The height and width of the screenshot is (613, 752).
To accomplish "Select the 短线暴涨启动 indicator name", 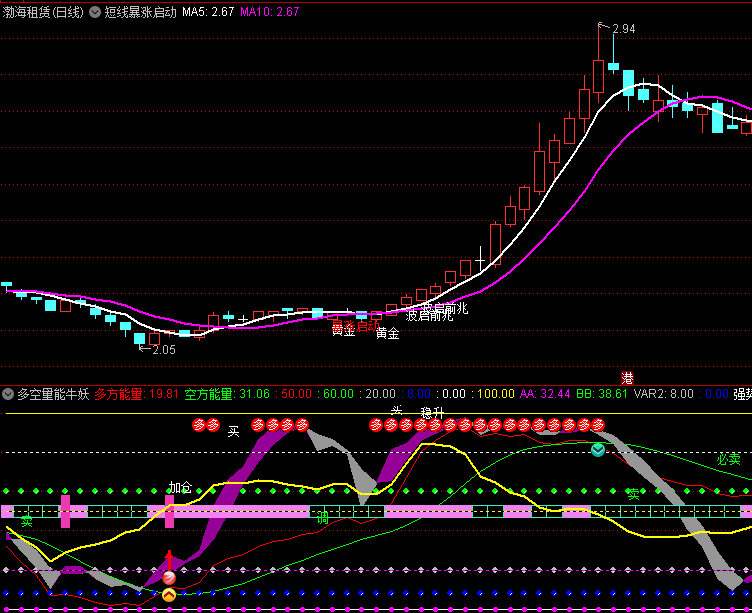I will (141, 12).
